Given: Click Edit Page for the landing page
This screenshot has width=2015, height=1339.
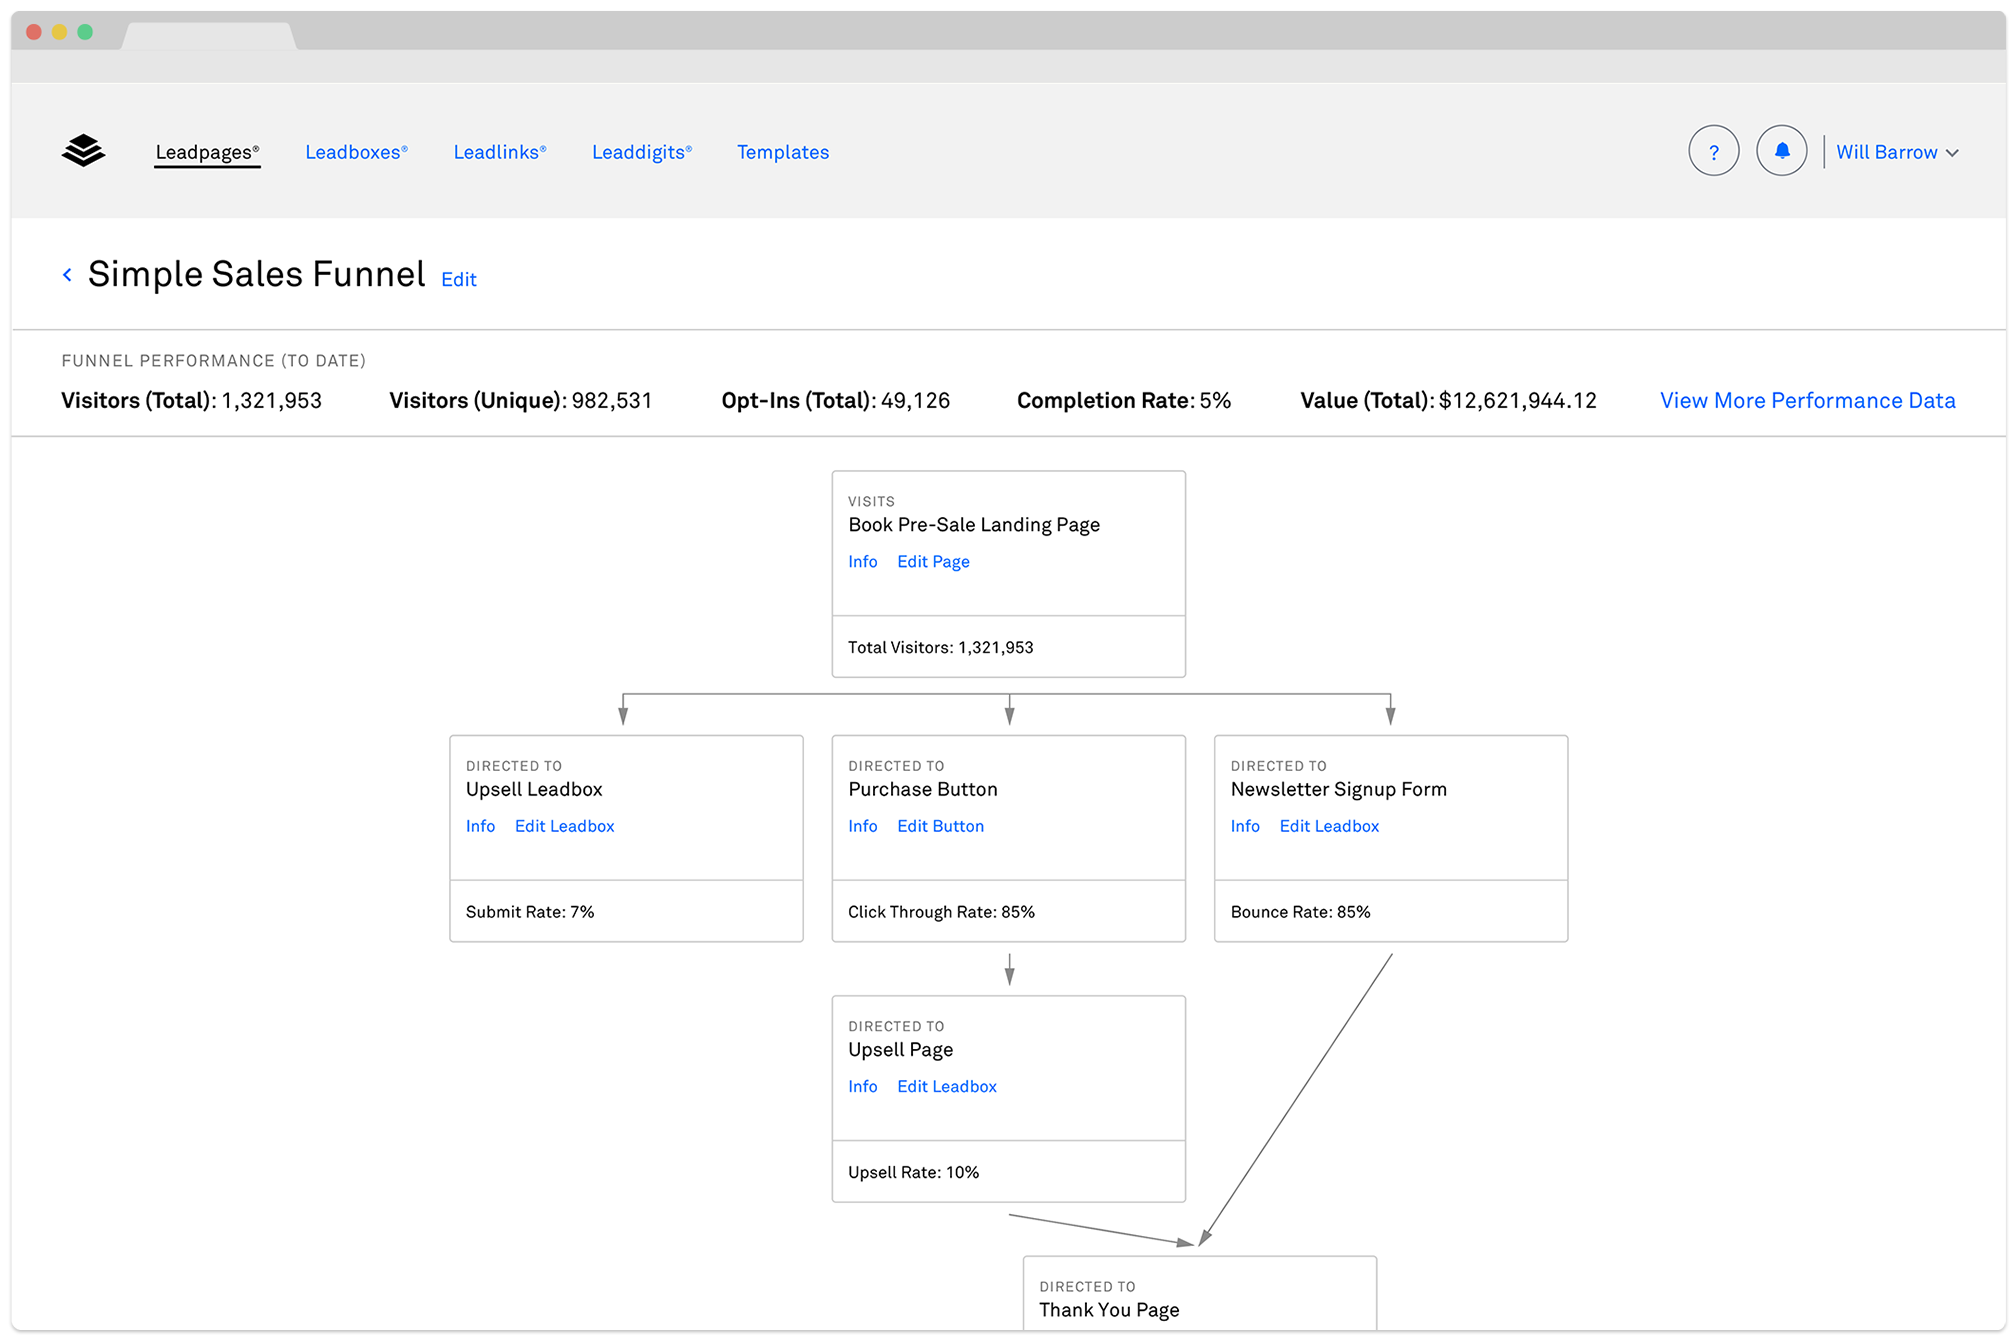Looking at the screenshot, I should [x=932, y=561].
